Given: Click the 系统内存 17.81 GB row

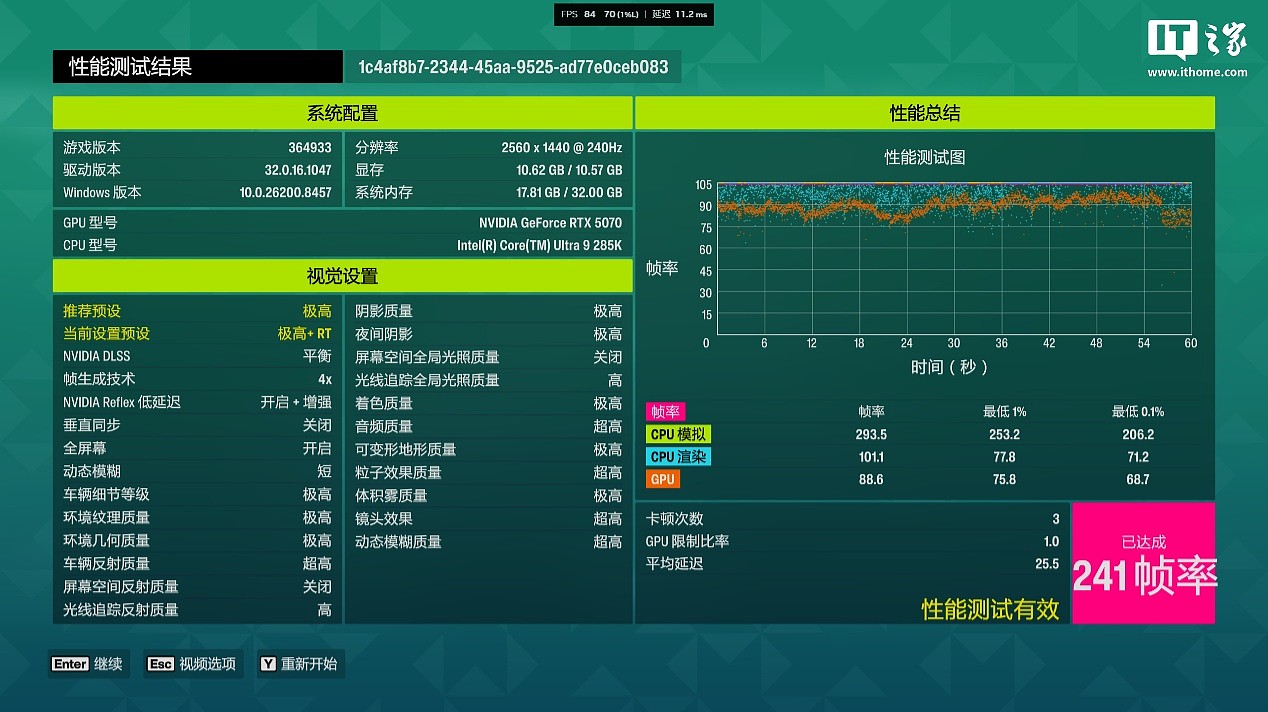Looking at the screenshot, I should pos(488,193).
